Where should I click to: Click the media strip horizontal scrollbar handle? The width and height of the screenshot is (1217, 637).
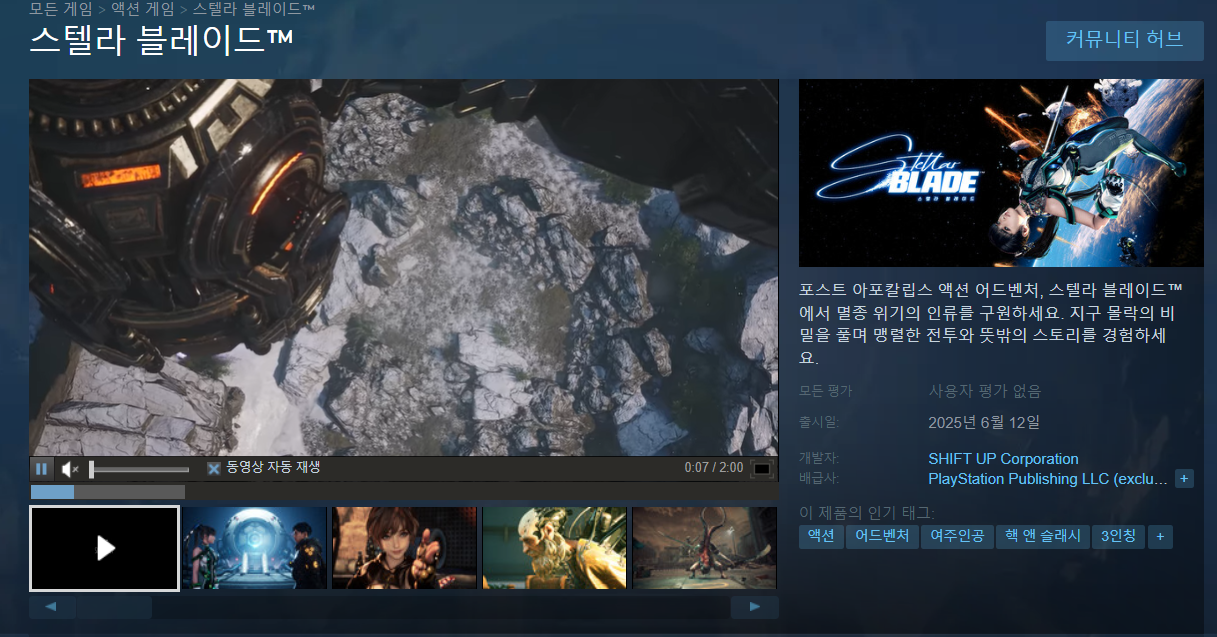[x=113, y=607]
